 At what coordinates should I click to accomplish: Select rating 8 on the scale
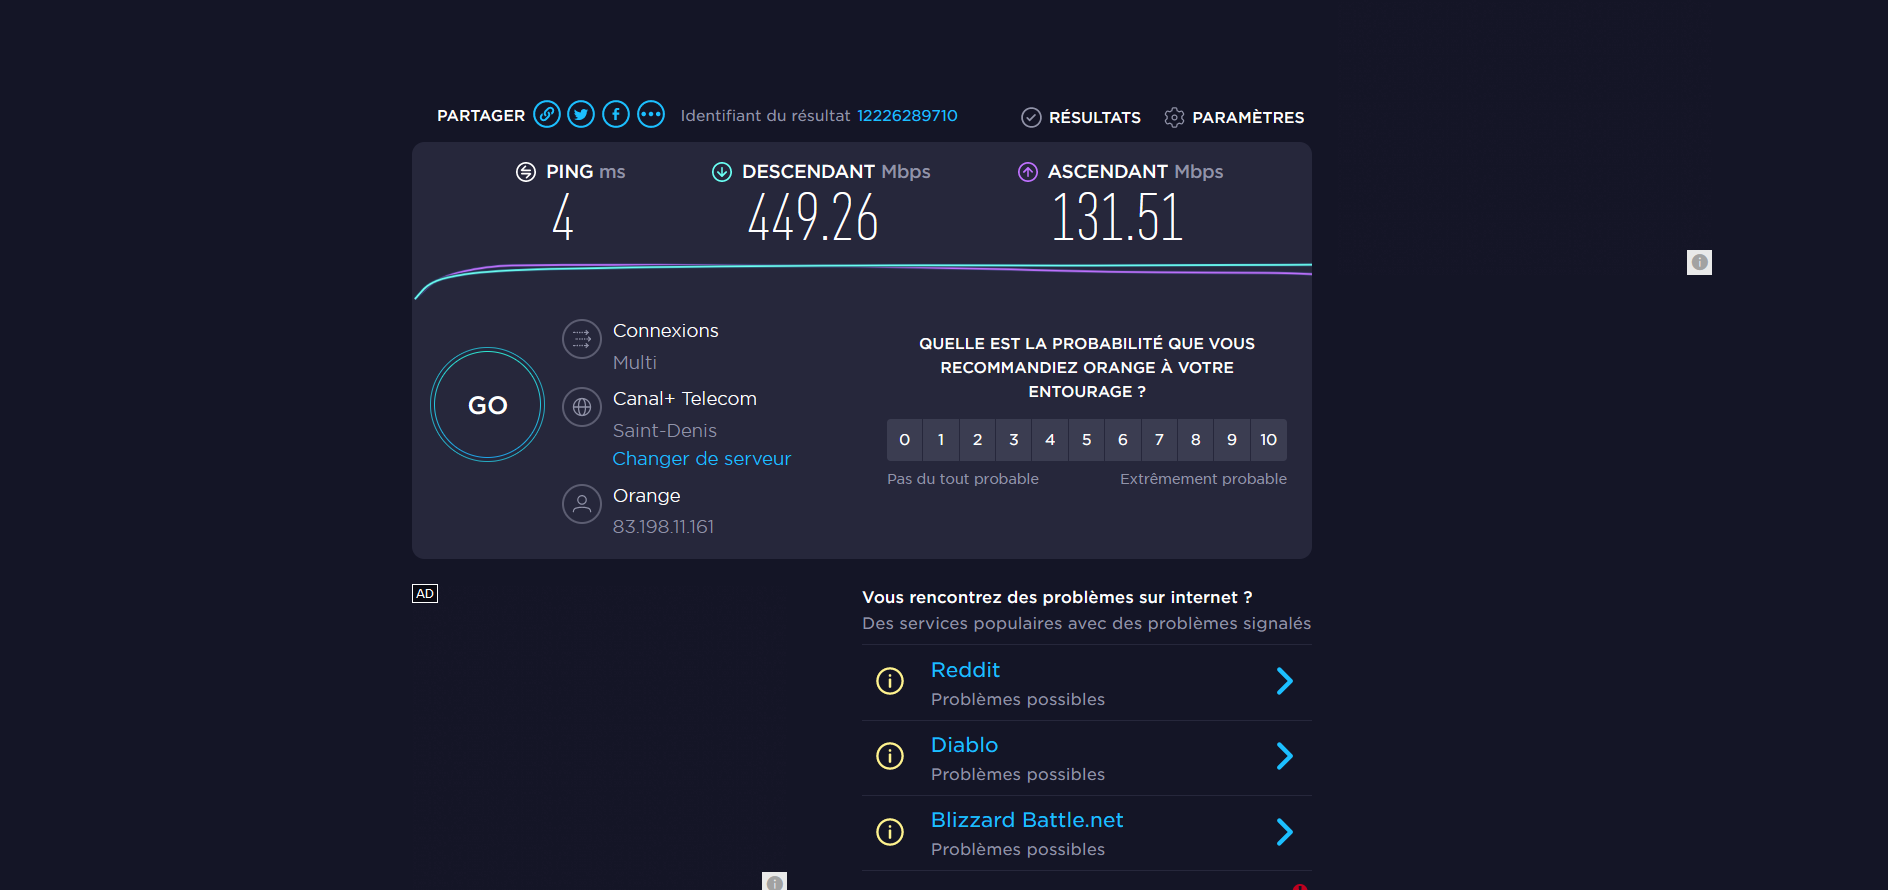point(1195,440)
